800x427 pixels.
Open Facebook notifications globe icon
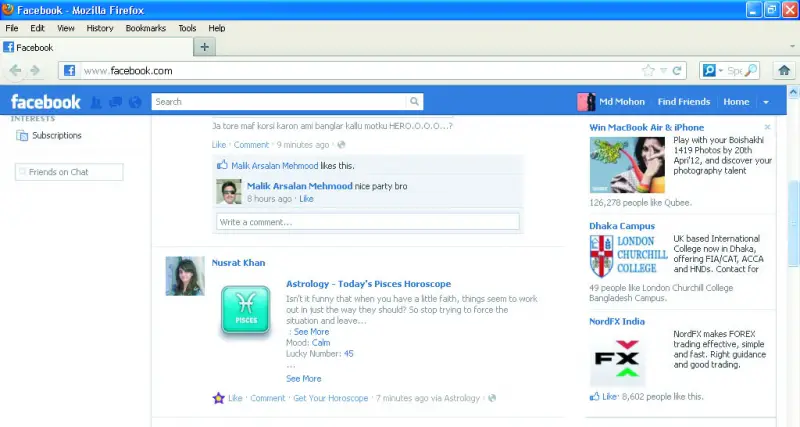click(135, 102)
